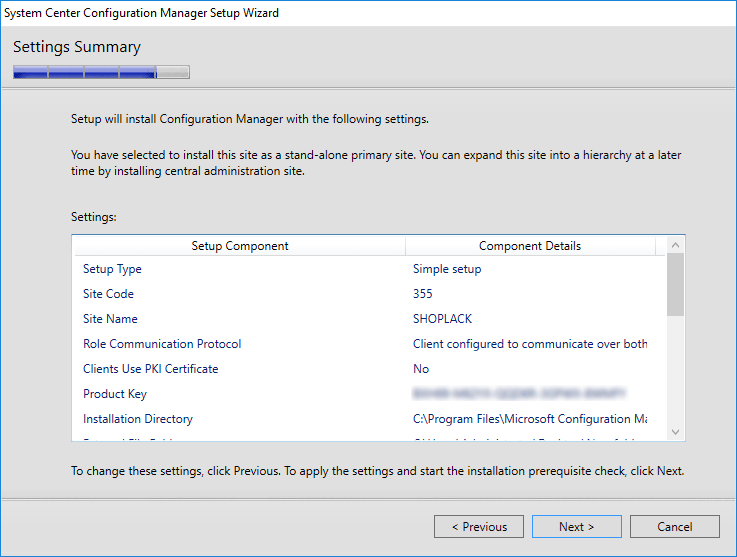
Task: Select the Site Name row label
Action: click(110, 319)
